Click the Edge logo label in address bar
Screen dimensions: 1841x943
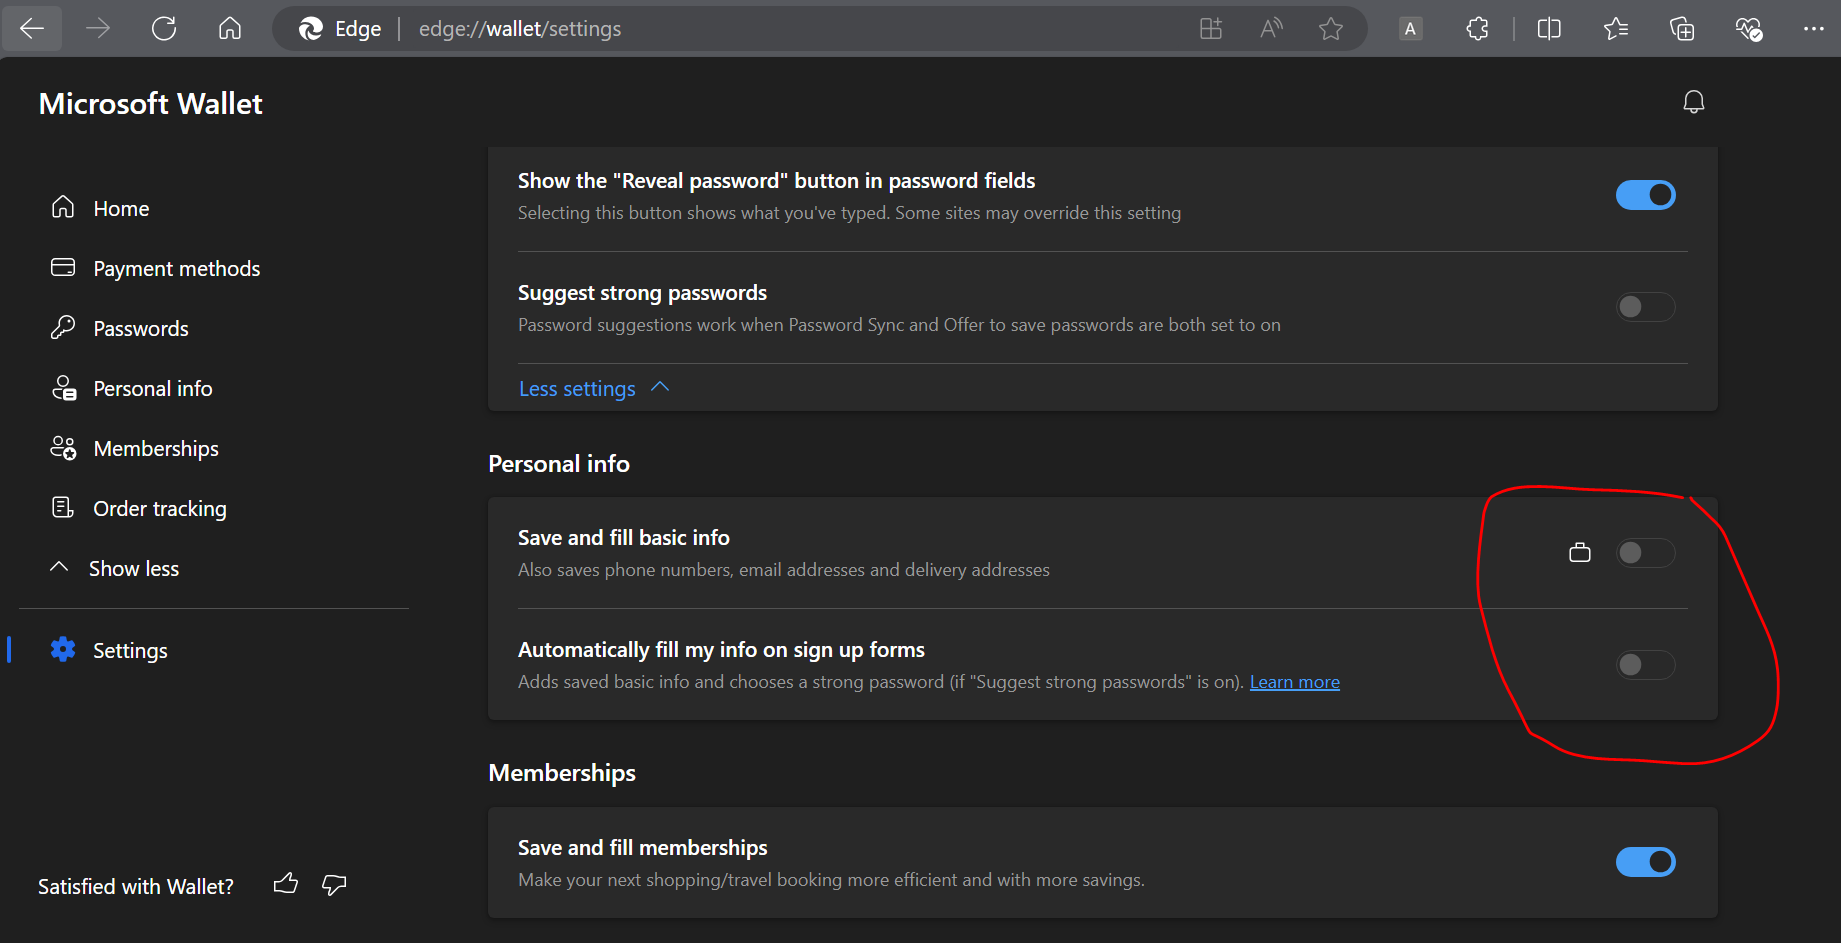click(340, 29)
